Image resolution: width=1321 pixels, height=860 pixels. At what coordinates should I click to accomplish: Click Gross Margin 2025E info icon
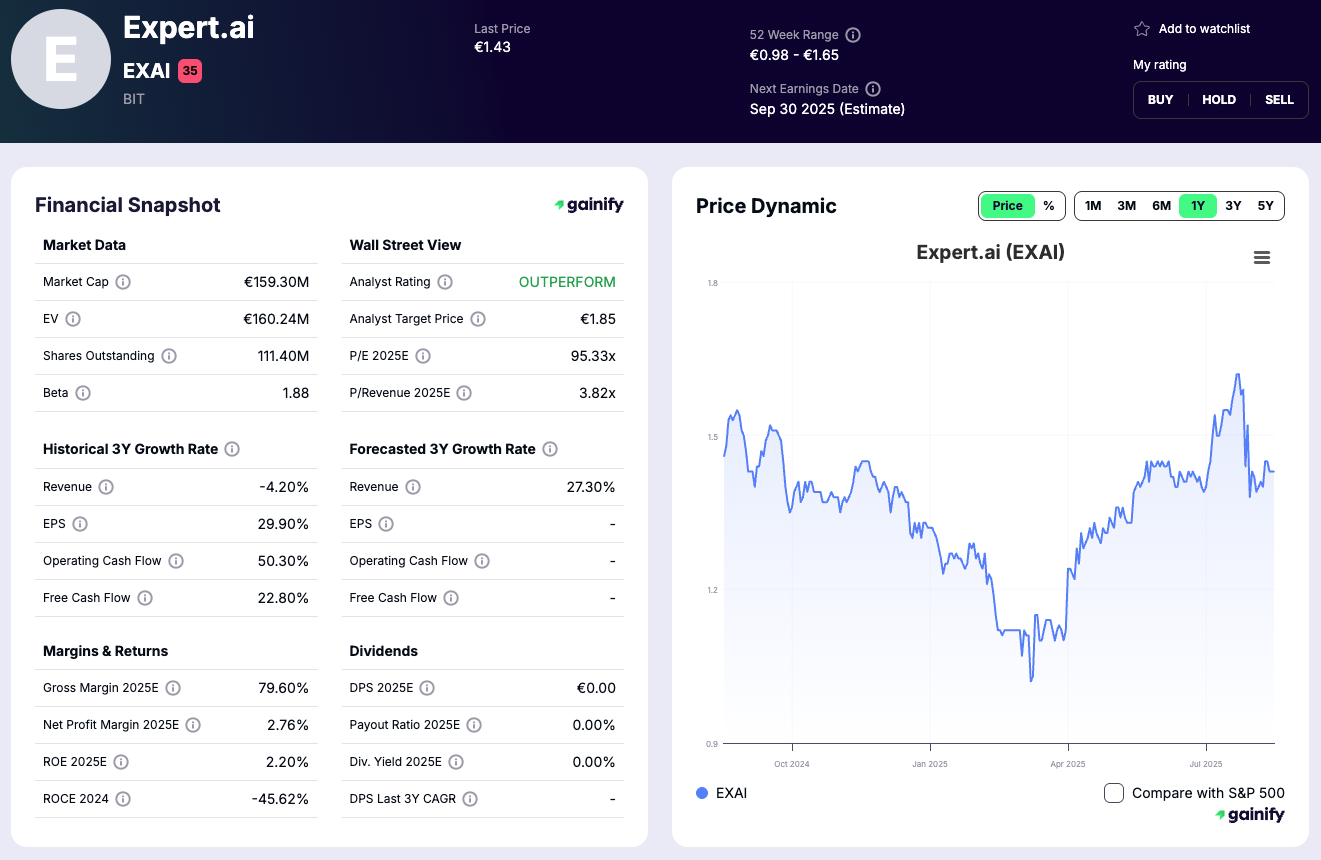coord(173,688)
